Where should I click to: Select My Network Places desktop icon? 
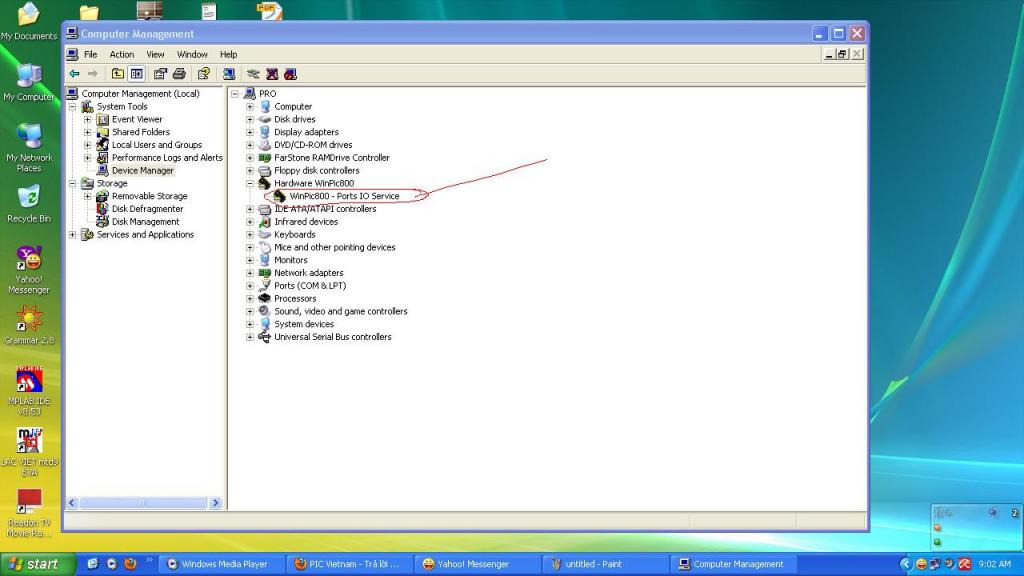coord(29,148)
